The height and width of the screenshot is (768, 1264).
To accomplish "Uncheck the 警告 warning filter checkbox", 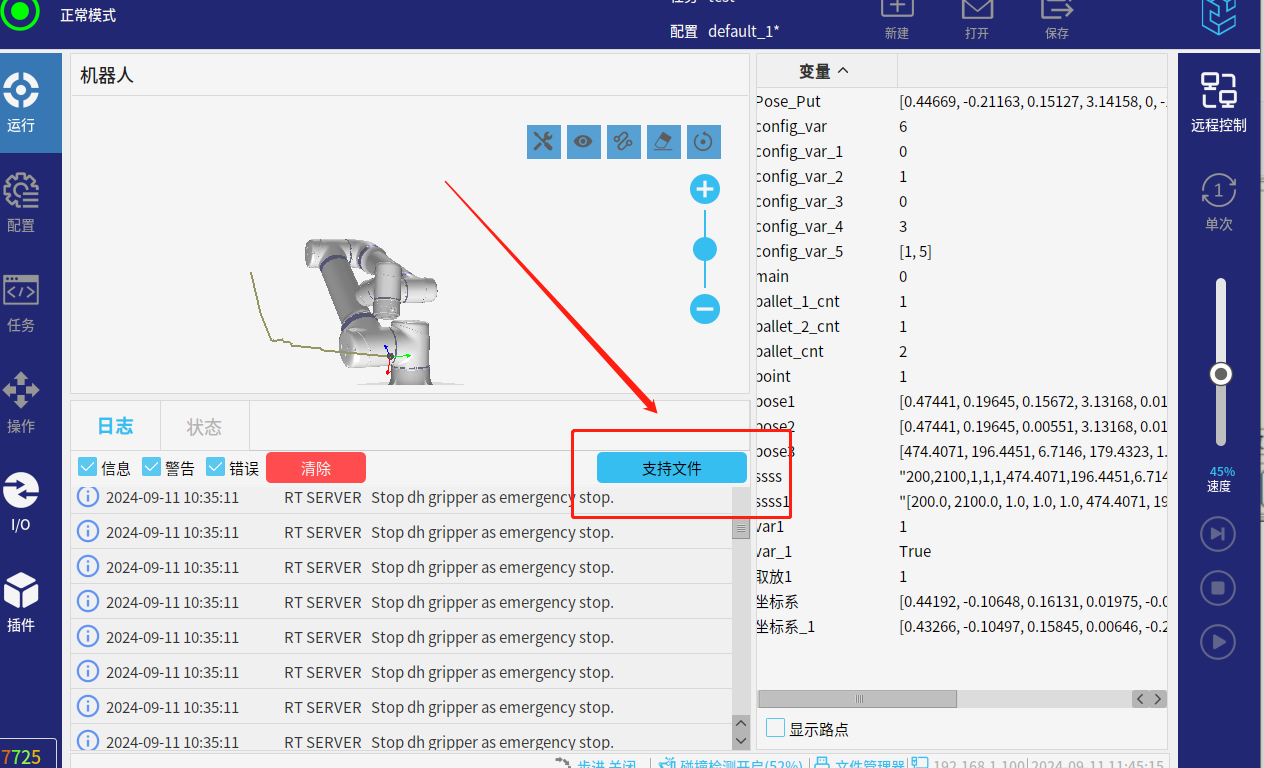I will tap(152, 467).
